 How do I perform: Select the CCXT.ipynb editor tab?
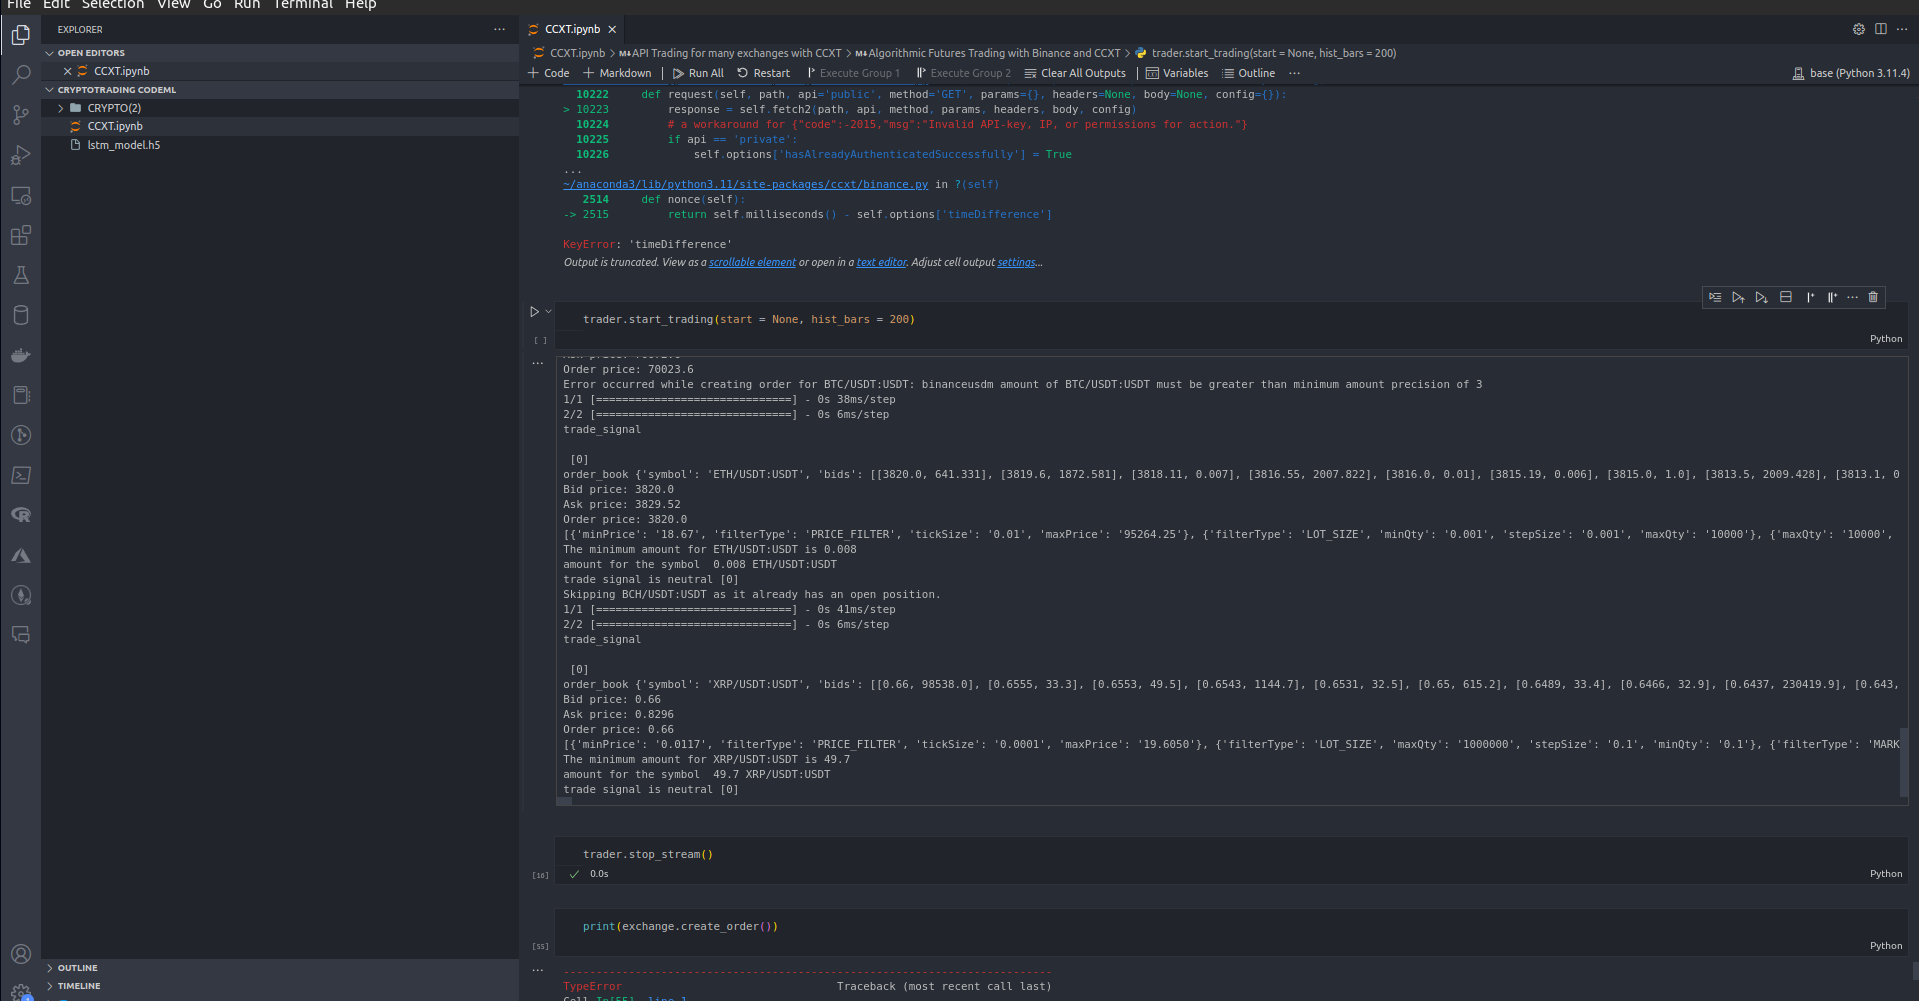(x=571, y=29)
